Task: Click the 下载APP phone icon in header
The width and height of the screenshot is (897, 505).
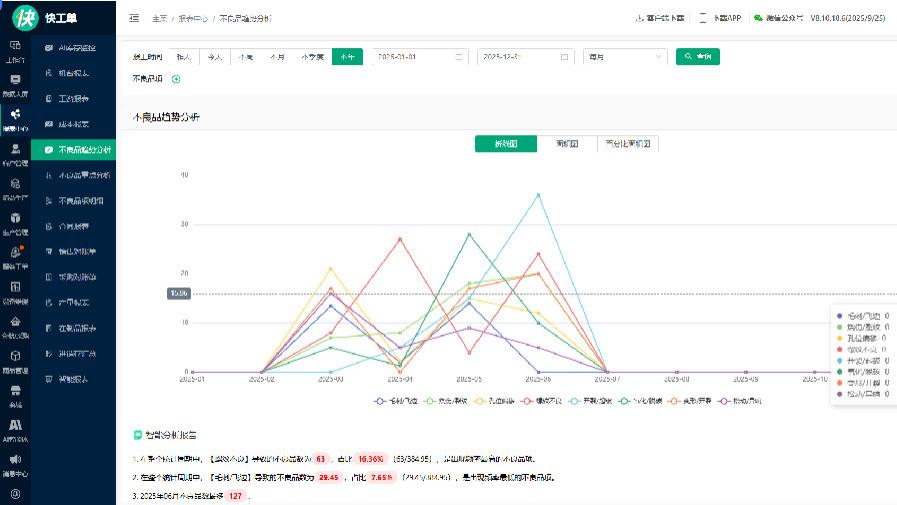Action: coord(703,18)
